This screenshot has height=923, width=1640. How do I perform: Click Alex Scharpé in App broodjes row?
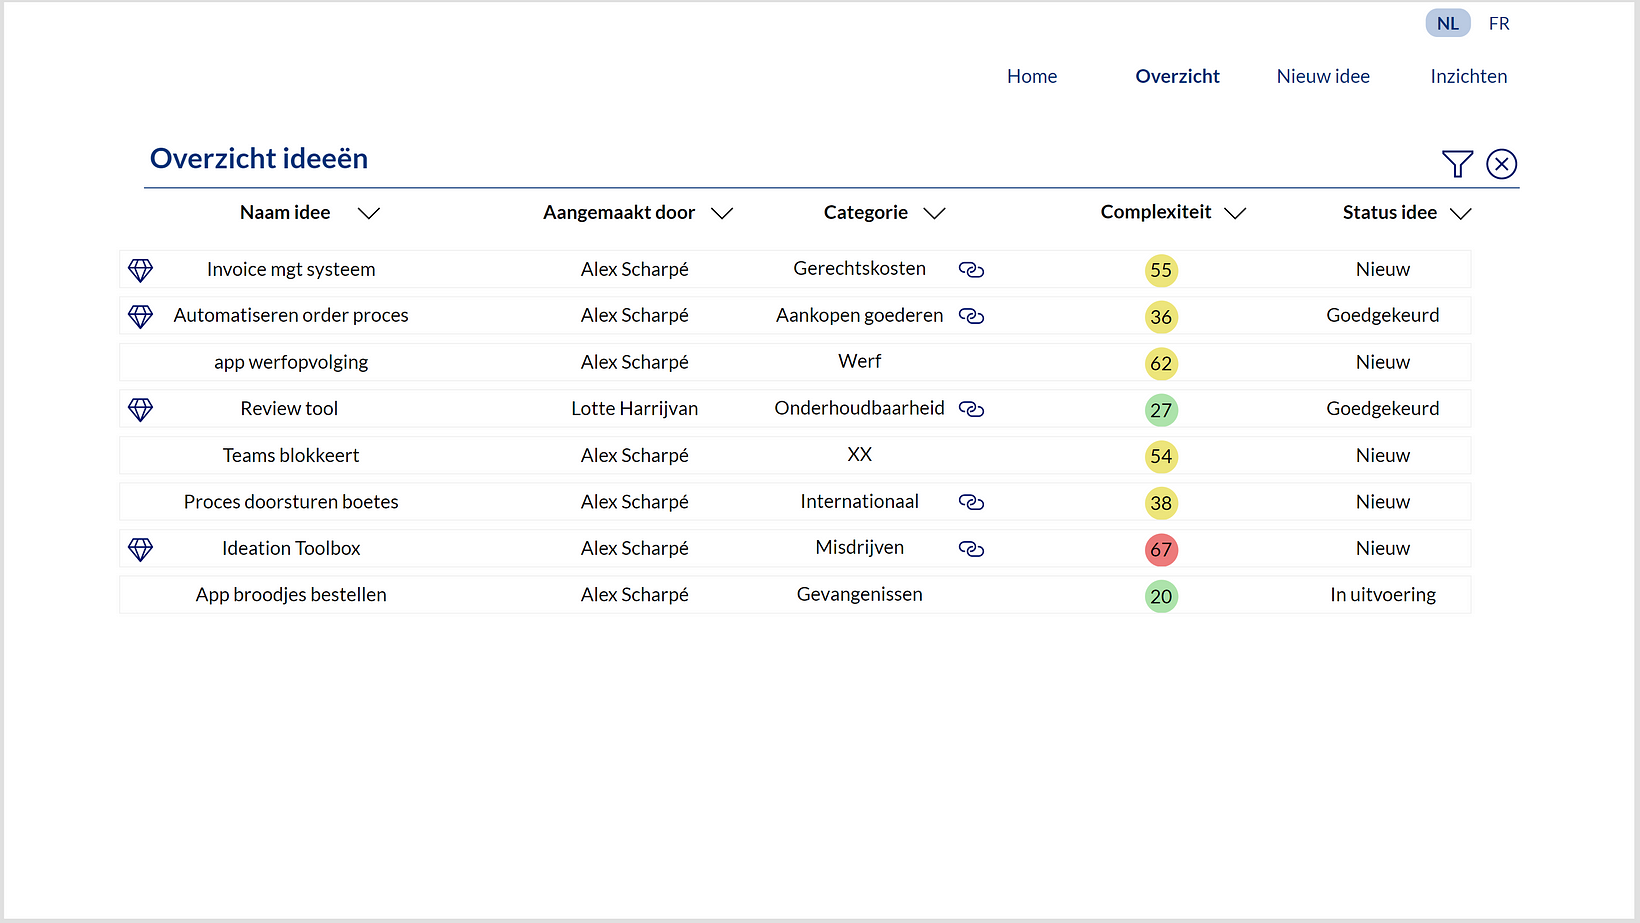click(x=635, y=595)
